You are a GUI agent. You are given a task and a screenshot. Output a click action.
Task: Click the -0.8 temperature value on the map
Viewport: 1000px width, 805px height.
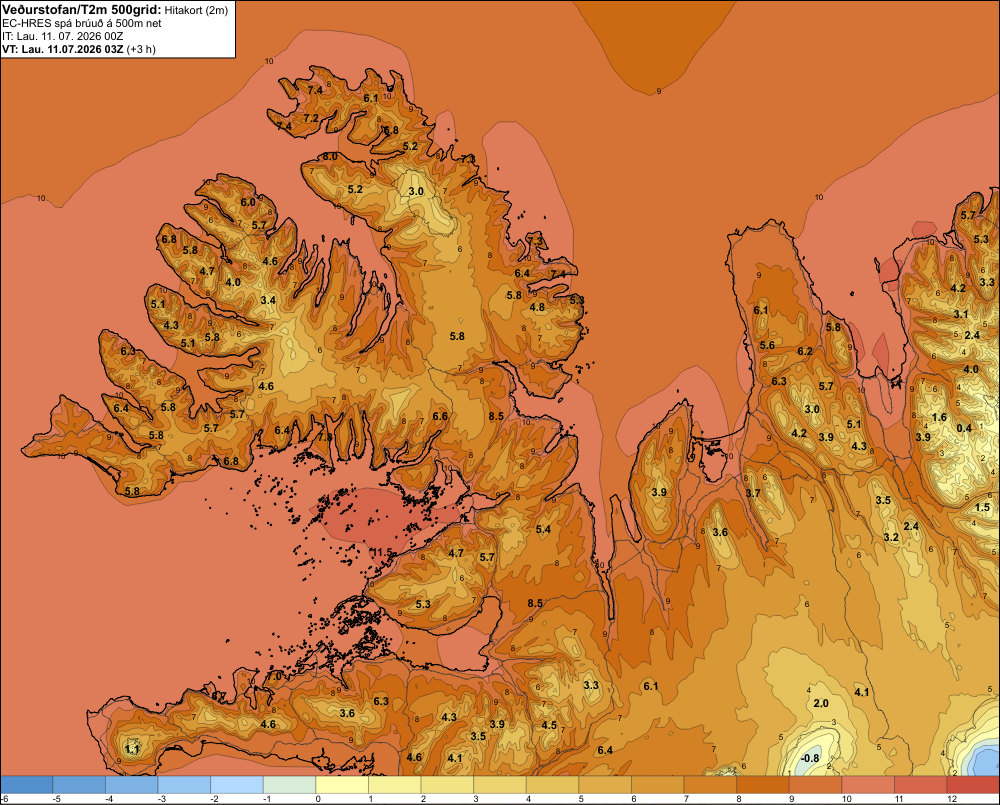(x=809, y=758)
